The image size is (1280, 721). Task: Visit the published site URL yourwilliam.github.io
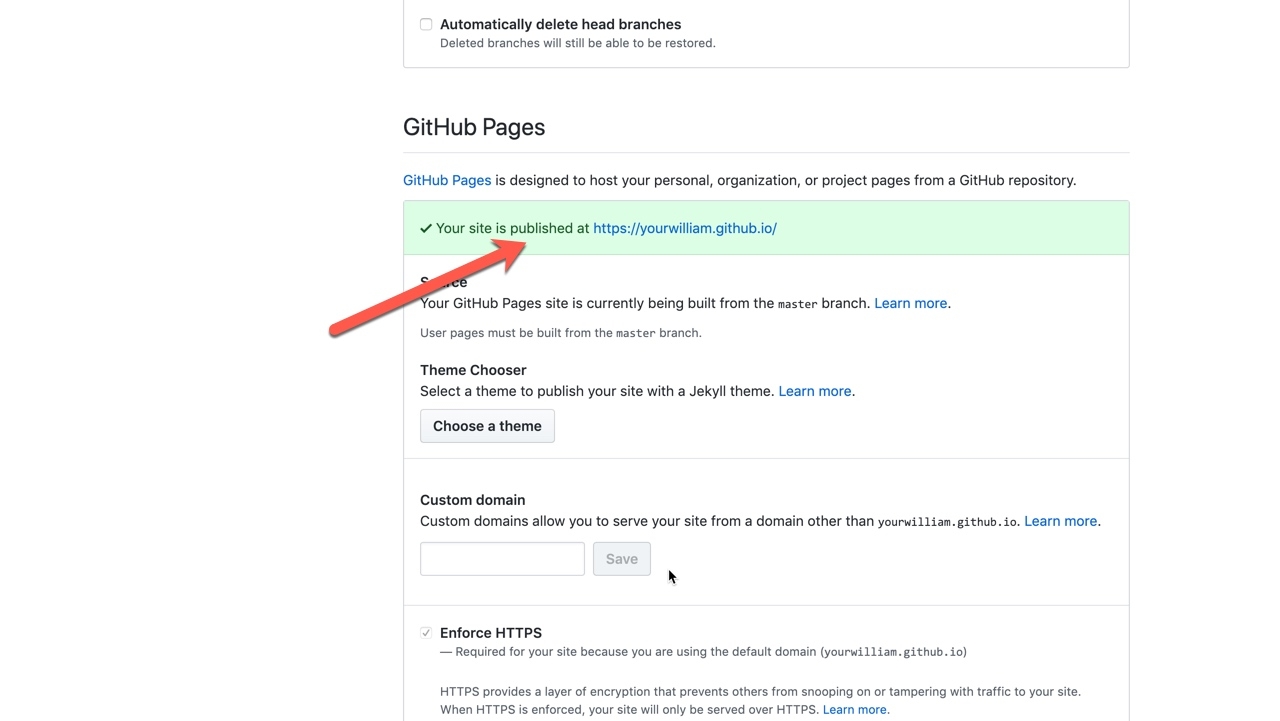point(684,228)
